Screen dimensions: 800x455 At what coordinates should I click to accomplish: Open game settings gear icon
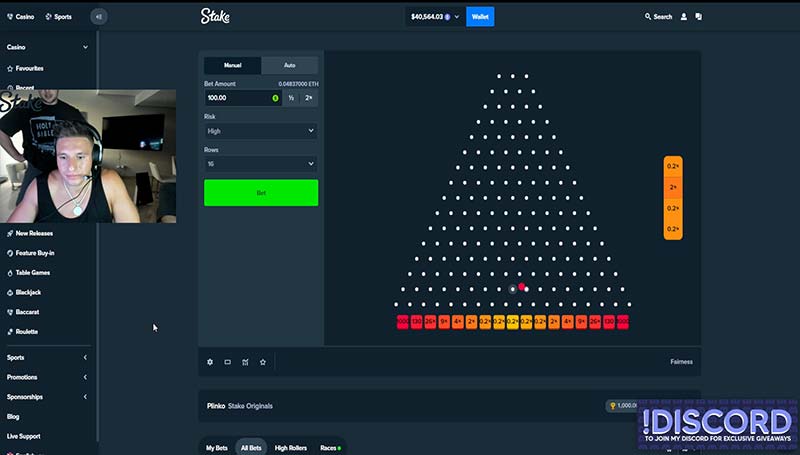210,362
